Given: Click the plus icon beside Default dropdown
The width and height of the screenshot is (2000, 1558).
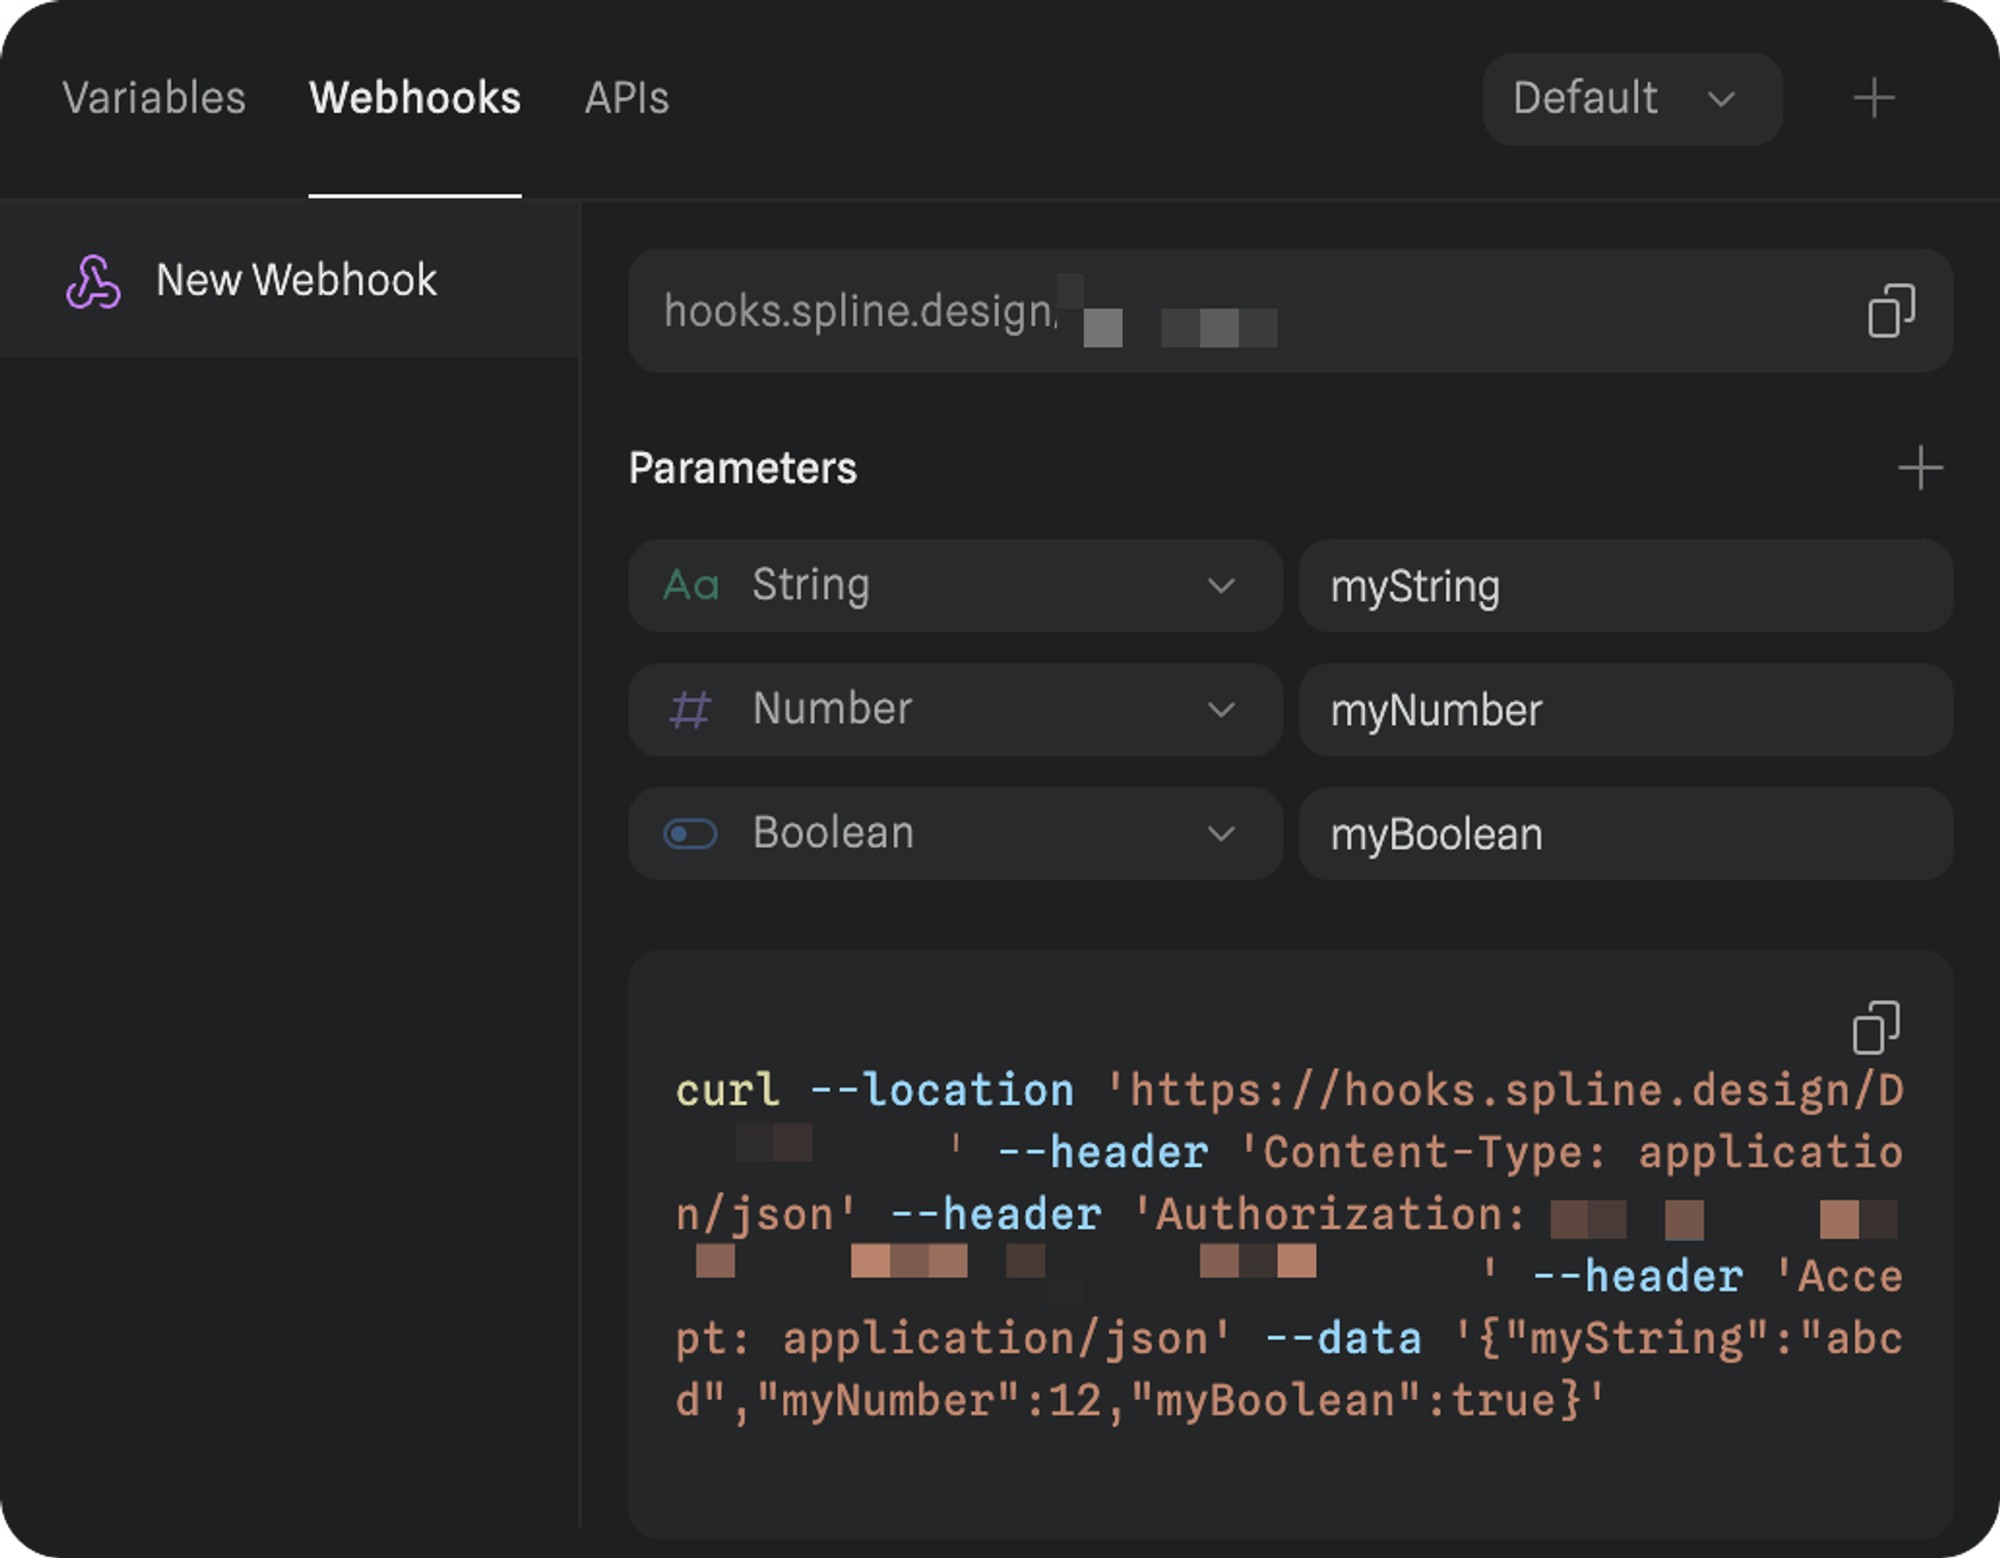Looking at the screenshot, I should click(1873, 99).
